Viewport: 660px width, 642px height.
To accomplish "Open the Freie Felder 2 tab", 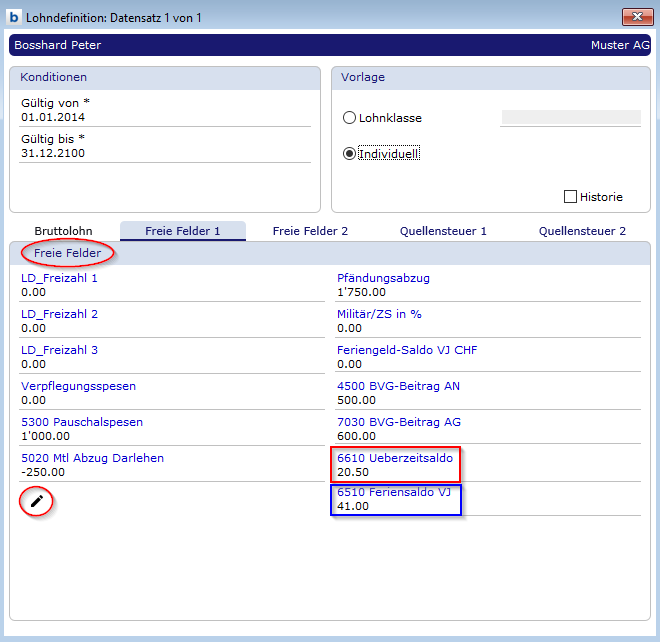I will point(310,231).
